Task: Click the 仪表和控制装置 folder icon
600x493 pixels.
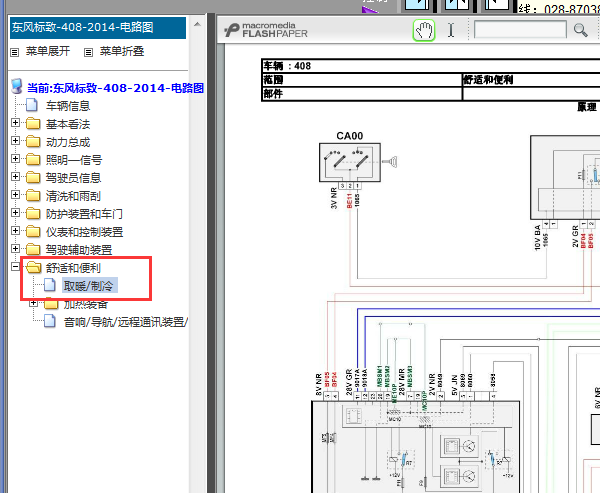Action: point(33,231)
